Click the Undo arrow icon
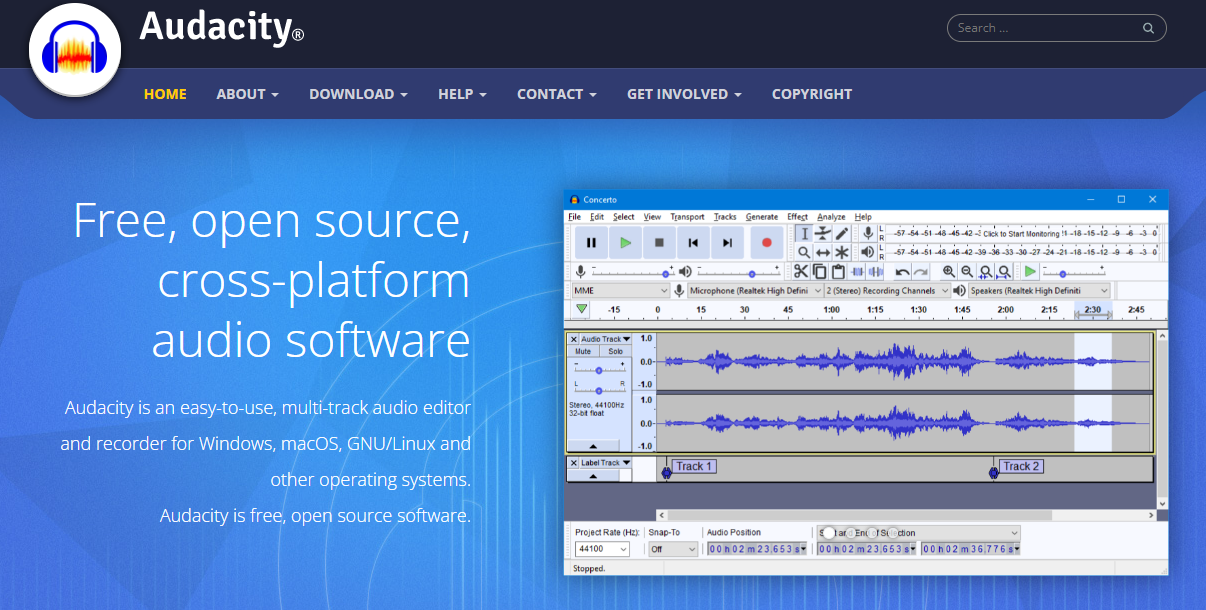Viewport: 1206px width, 610px height. click(902, 271)
